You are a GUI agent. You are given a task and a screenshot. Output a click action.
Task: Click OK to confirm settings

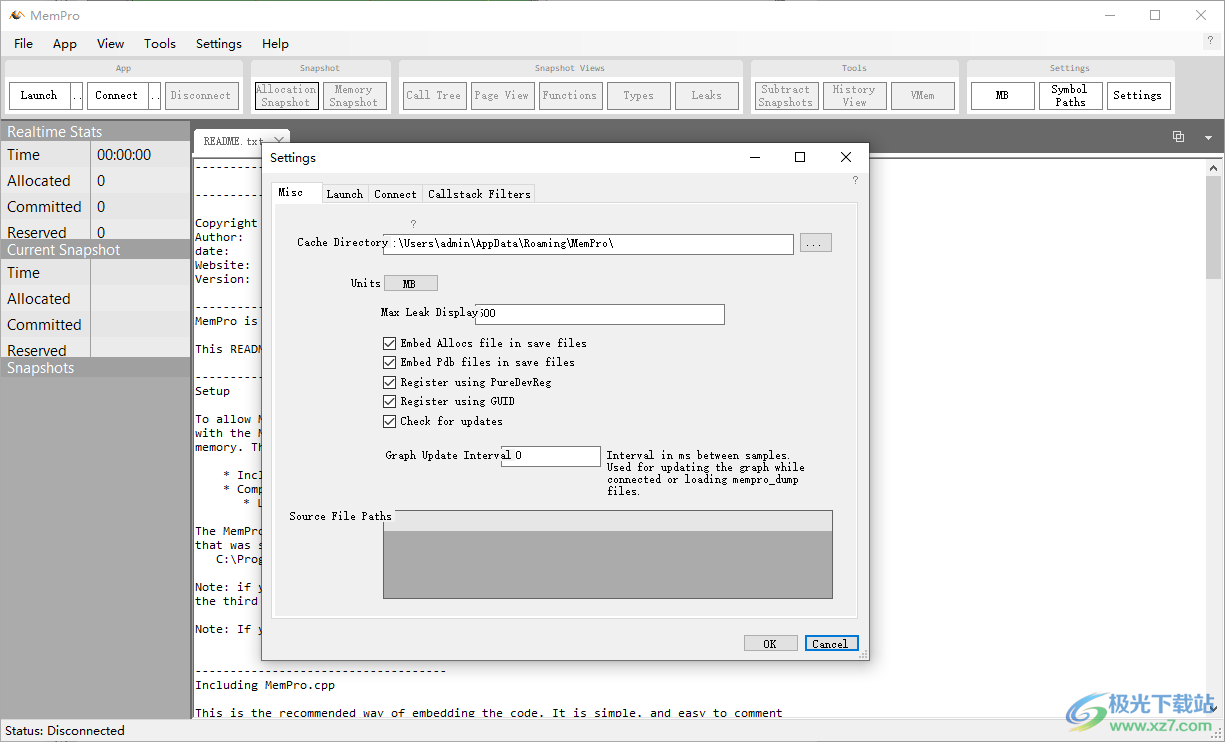[770, 644]
